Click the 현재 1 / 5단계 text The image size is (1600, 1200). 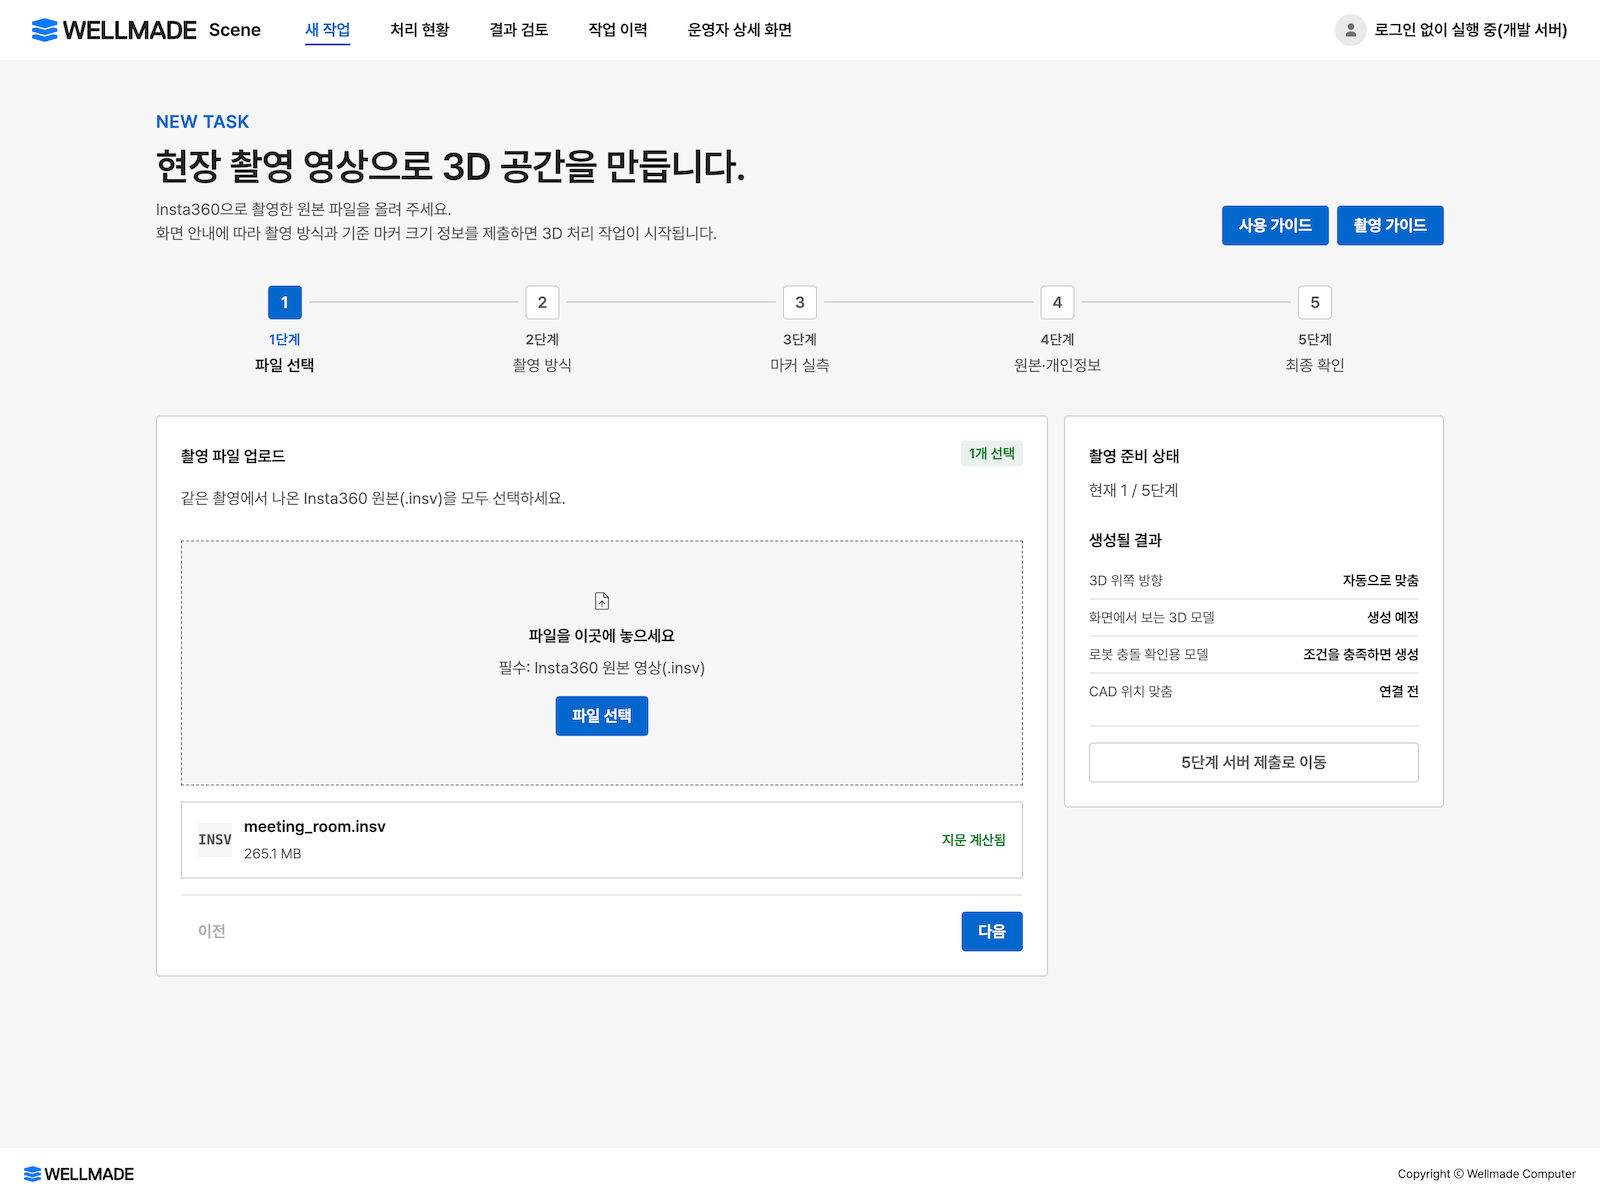coord(1134,490)
